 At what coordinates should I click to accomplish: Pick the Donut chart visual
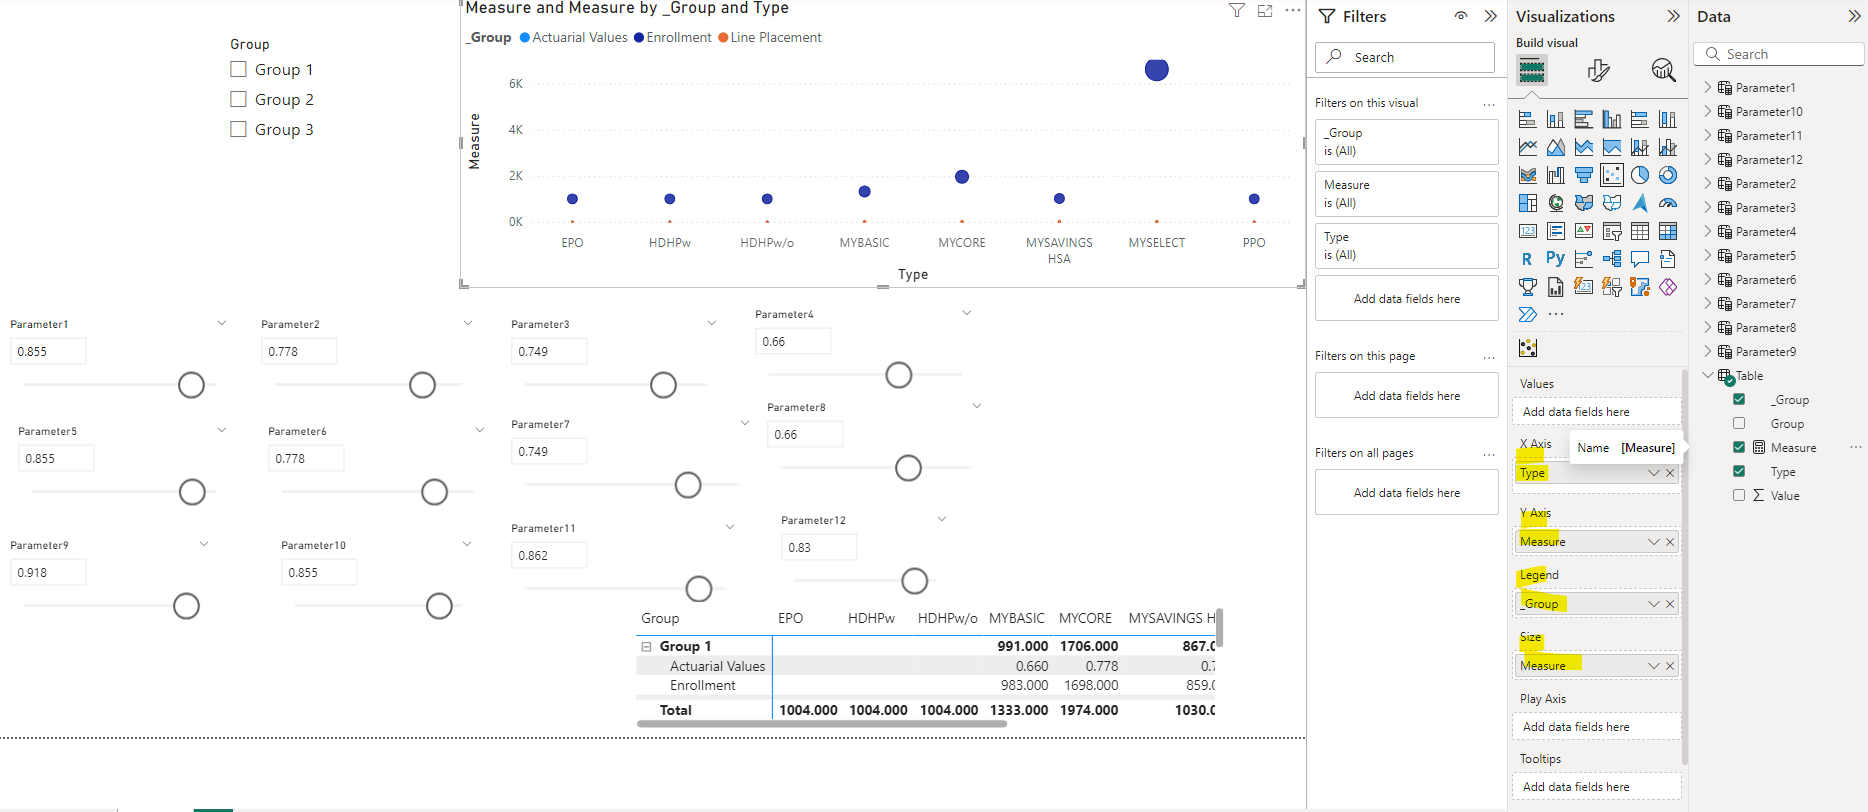pyautogui.click(x=1668, y=176)
